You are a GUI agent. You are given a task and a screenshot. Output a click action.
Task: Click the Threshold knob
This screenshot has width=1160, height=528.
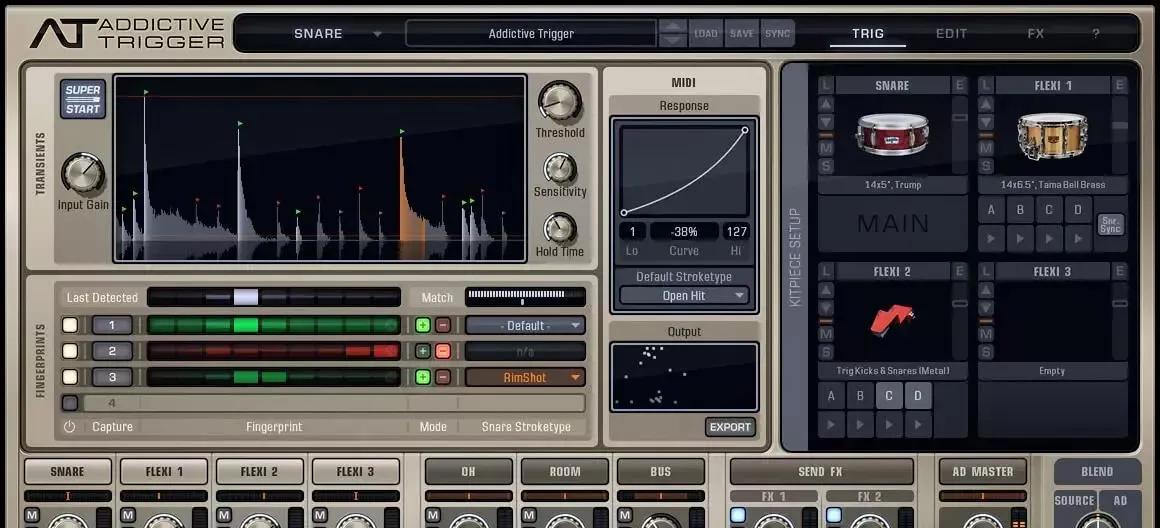(x=558, y=102)
